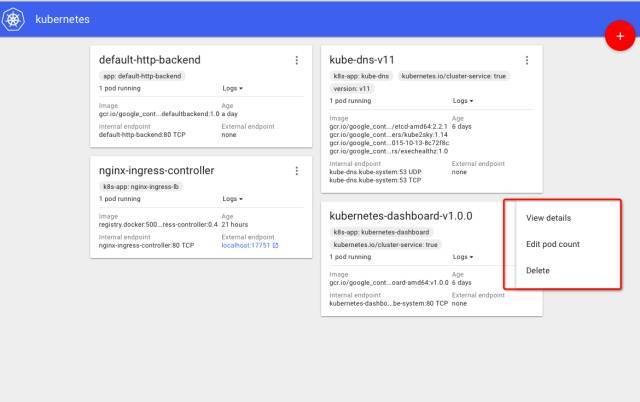Image resolution: width=640 pixels, height=402 pixels.
Task: Open the kube-dns-v11 card title
Action: click(362, 60)
